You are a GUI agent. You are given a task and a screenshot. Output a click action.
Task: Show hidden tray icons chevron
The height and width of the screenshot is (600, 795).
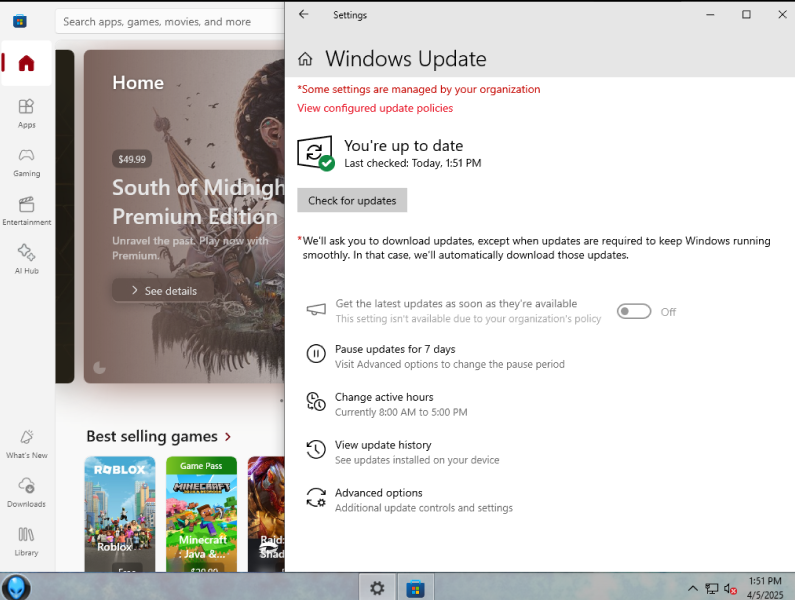point(693,588)
